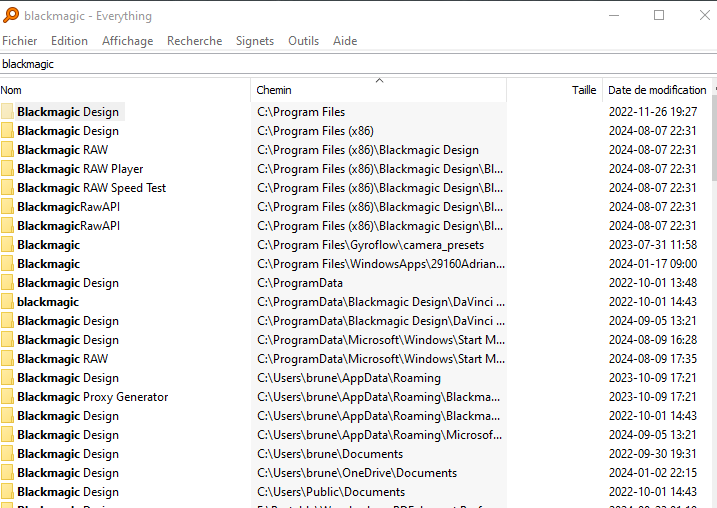Click folder icon of Blackmagic RAW Speed Test
The height and width of the screenshot is (508, 717).
pos(7,187)
